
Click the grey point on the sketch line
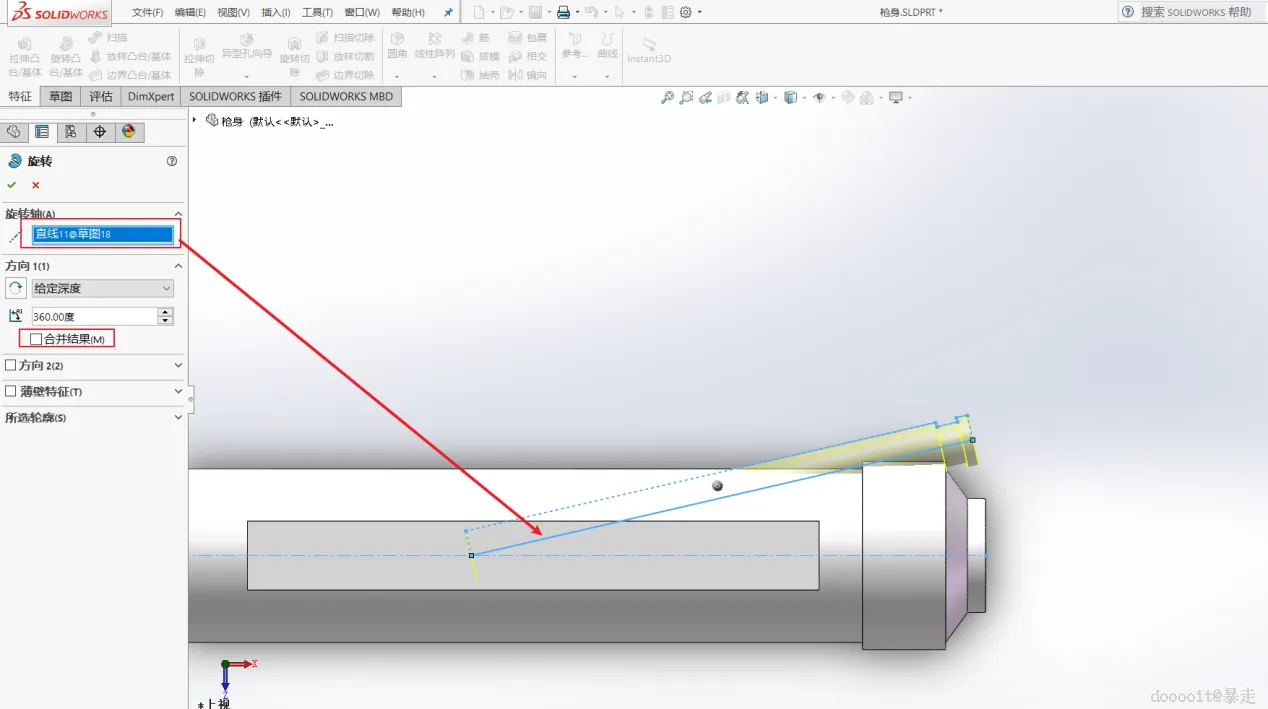click(x=717, y=485)
